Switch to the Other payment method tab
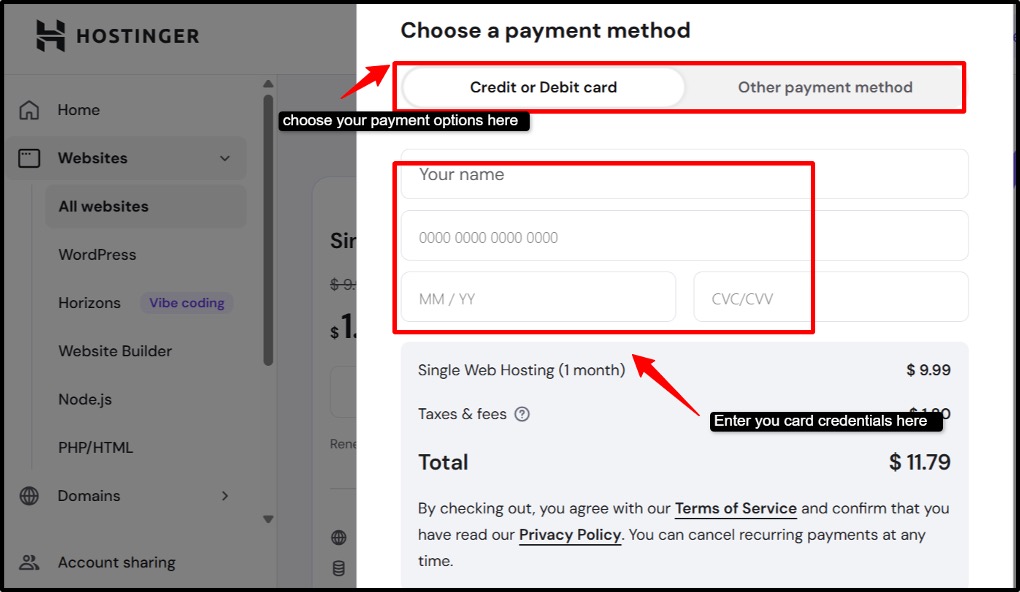1020x592 pixels. (x=824, y=87)
